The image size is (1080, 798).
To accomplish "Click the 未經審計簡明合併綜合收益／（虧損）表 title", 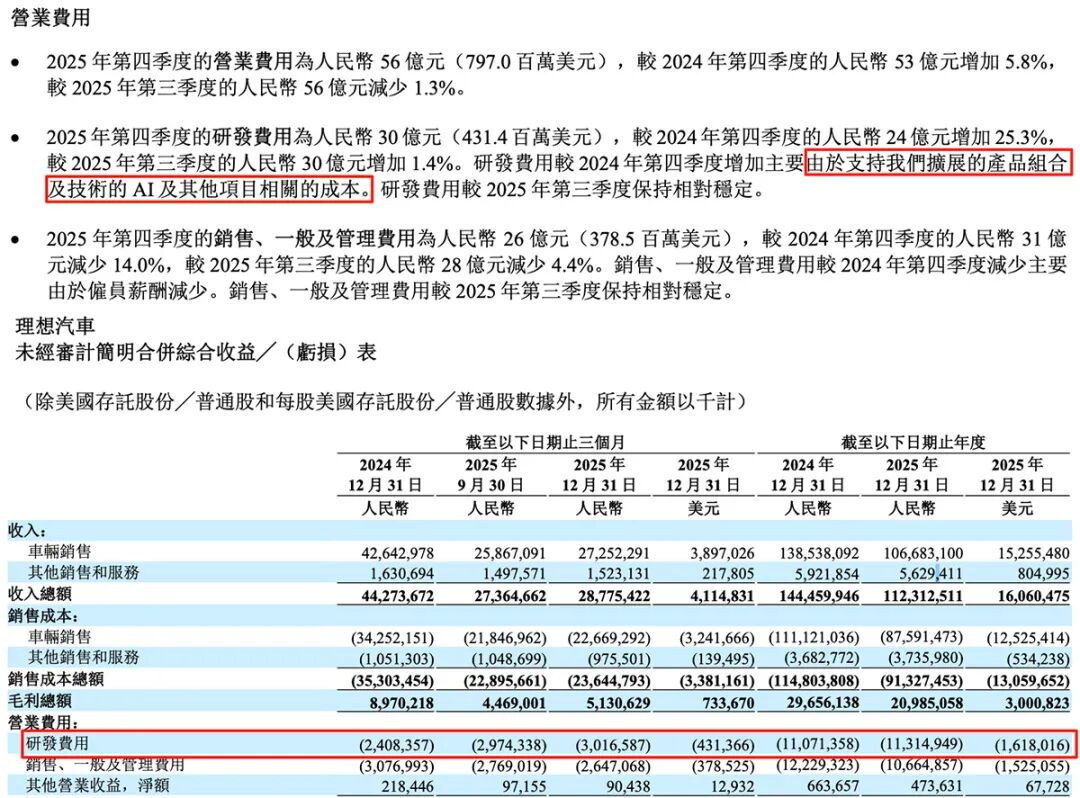I will point(196,352).
